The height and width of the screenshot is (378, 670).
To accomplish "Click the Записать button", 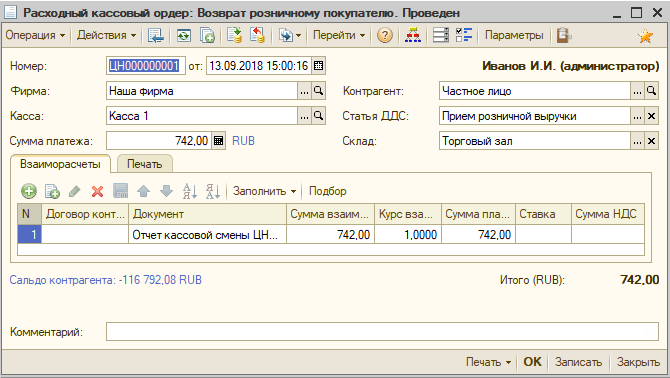I will 578,362.
